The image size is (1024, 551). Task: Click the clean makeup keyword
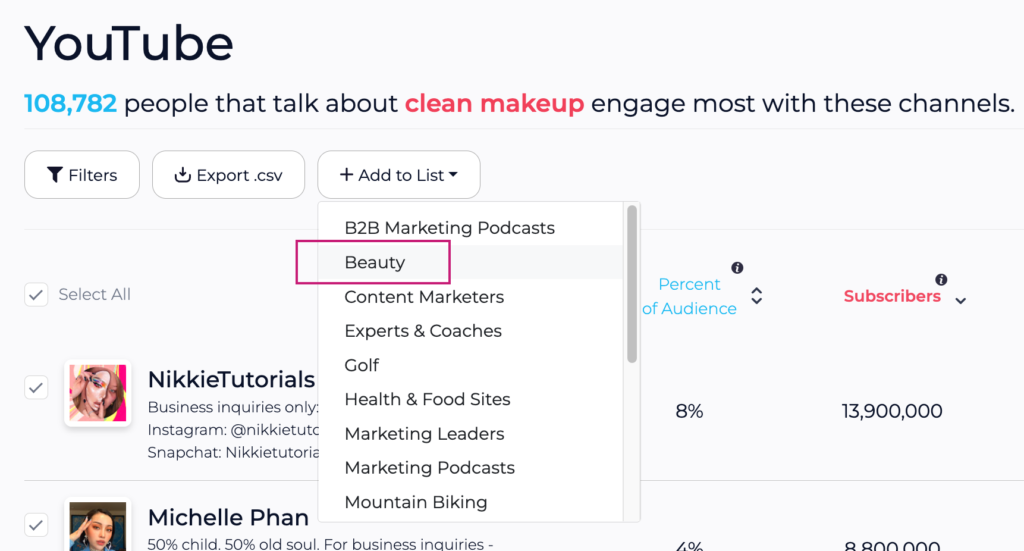(494, 103)
